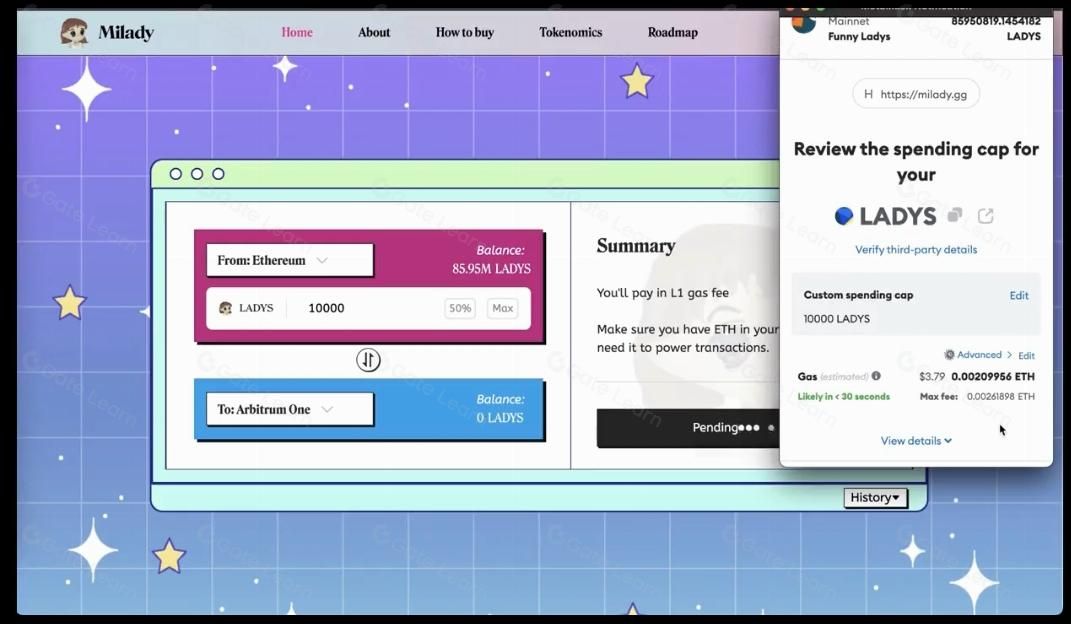Viewport: 1071px width, 624px height.
Task: Click the Max amount button
Action: [503, 308]
